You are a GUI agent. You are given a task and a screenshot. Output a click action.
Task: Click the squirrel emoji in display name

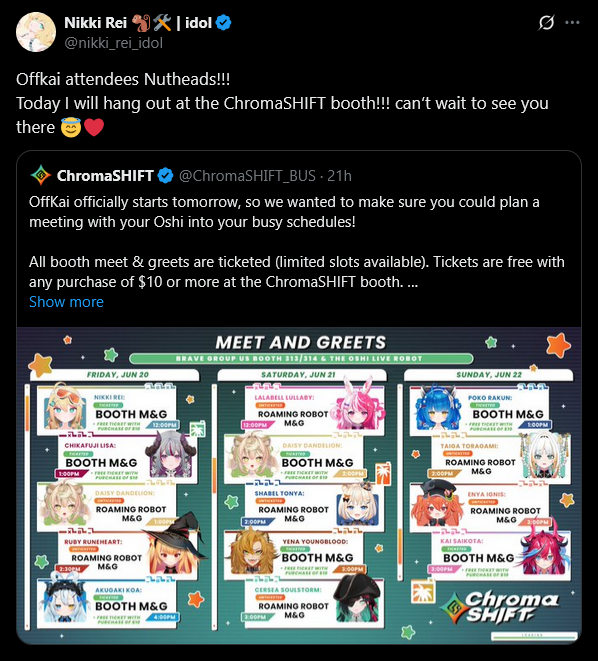tap(142, 23)
